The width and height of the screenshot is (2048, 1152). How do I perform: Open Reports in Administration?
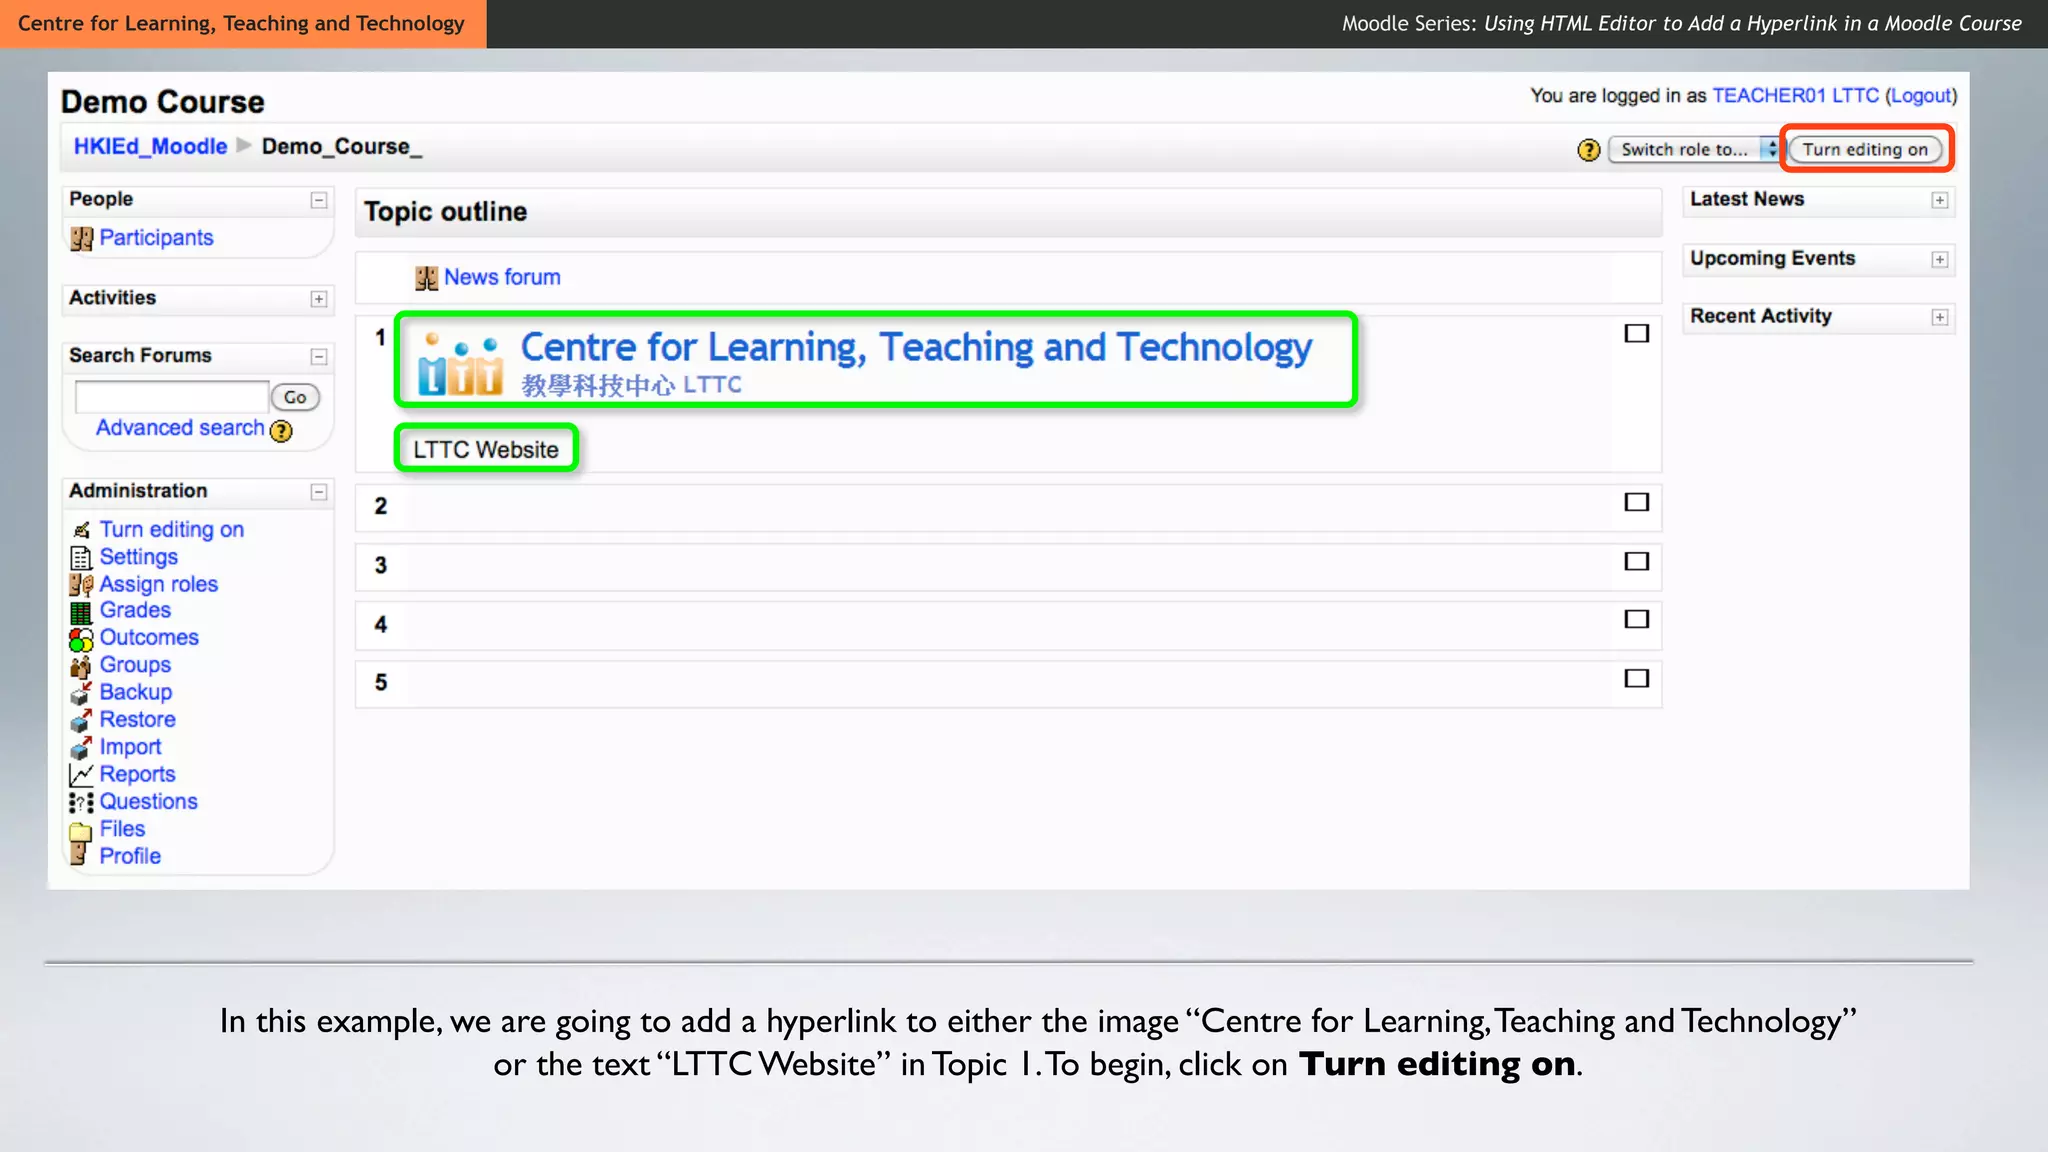click(x=137, y=774)
